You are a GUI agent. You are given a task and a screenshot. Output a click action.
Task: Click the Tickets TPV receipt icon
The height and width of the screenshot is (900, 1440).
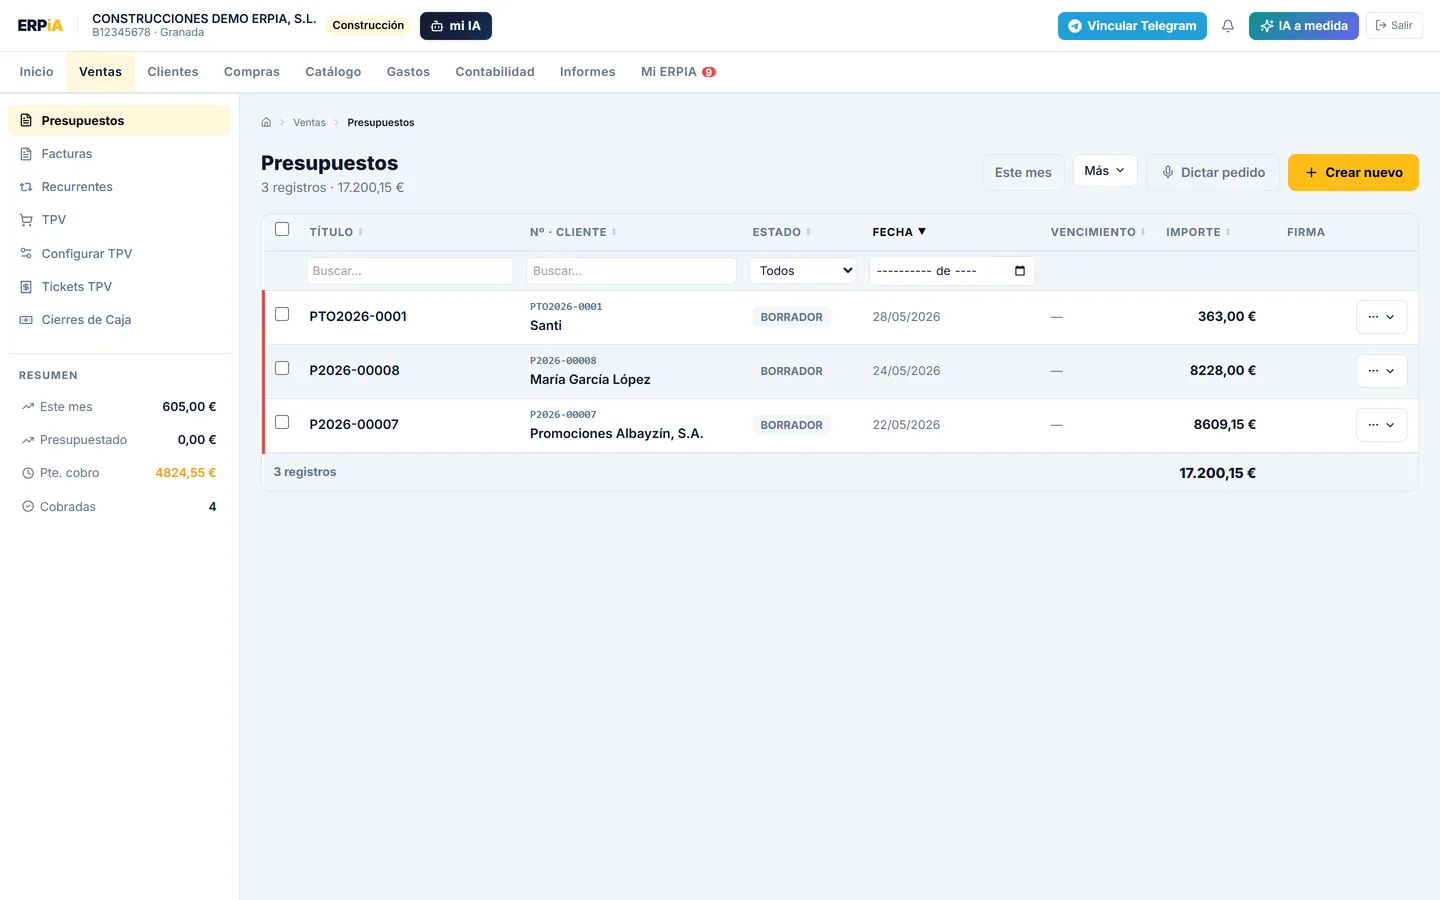click(x=26, y=287)
